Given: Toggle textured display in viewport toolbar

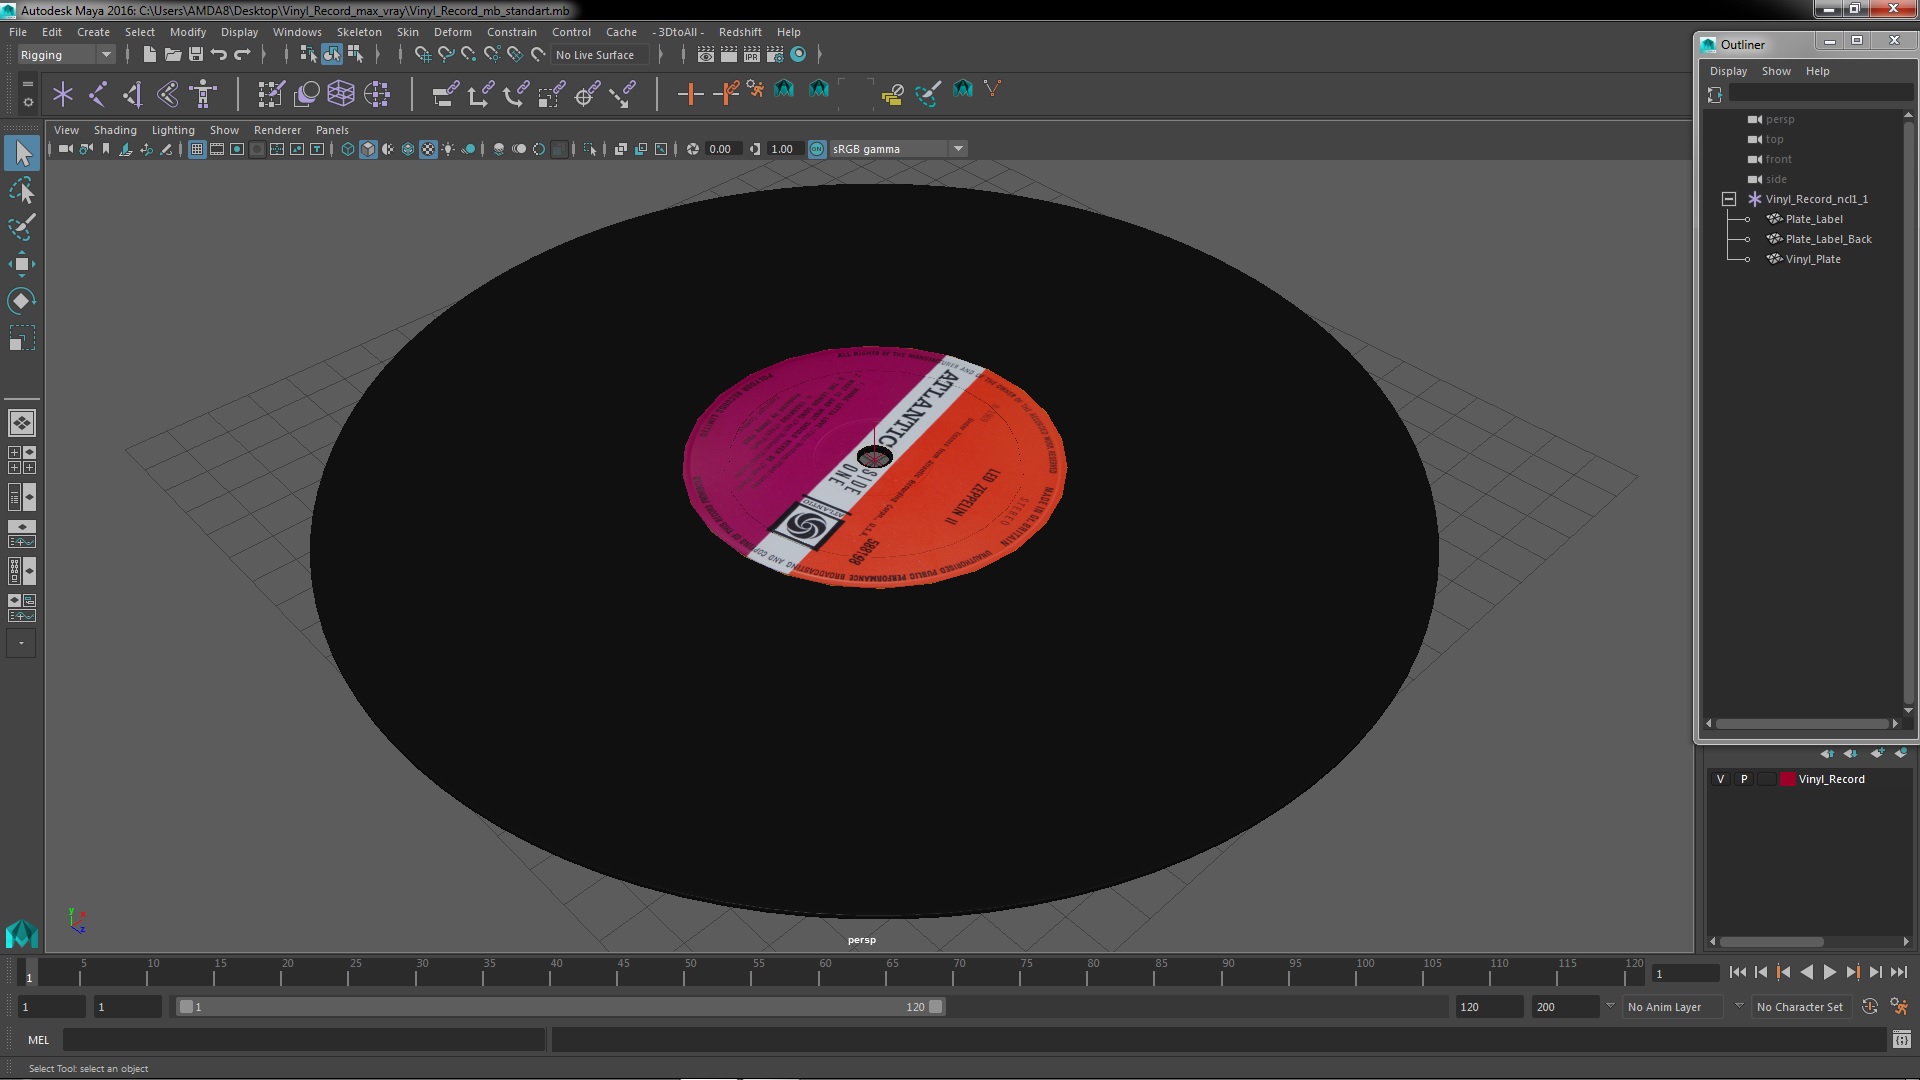Looking at the screenshot, I should pyautogui.click(x=428, y=149).
